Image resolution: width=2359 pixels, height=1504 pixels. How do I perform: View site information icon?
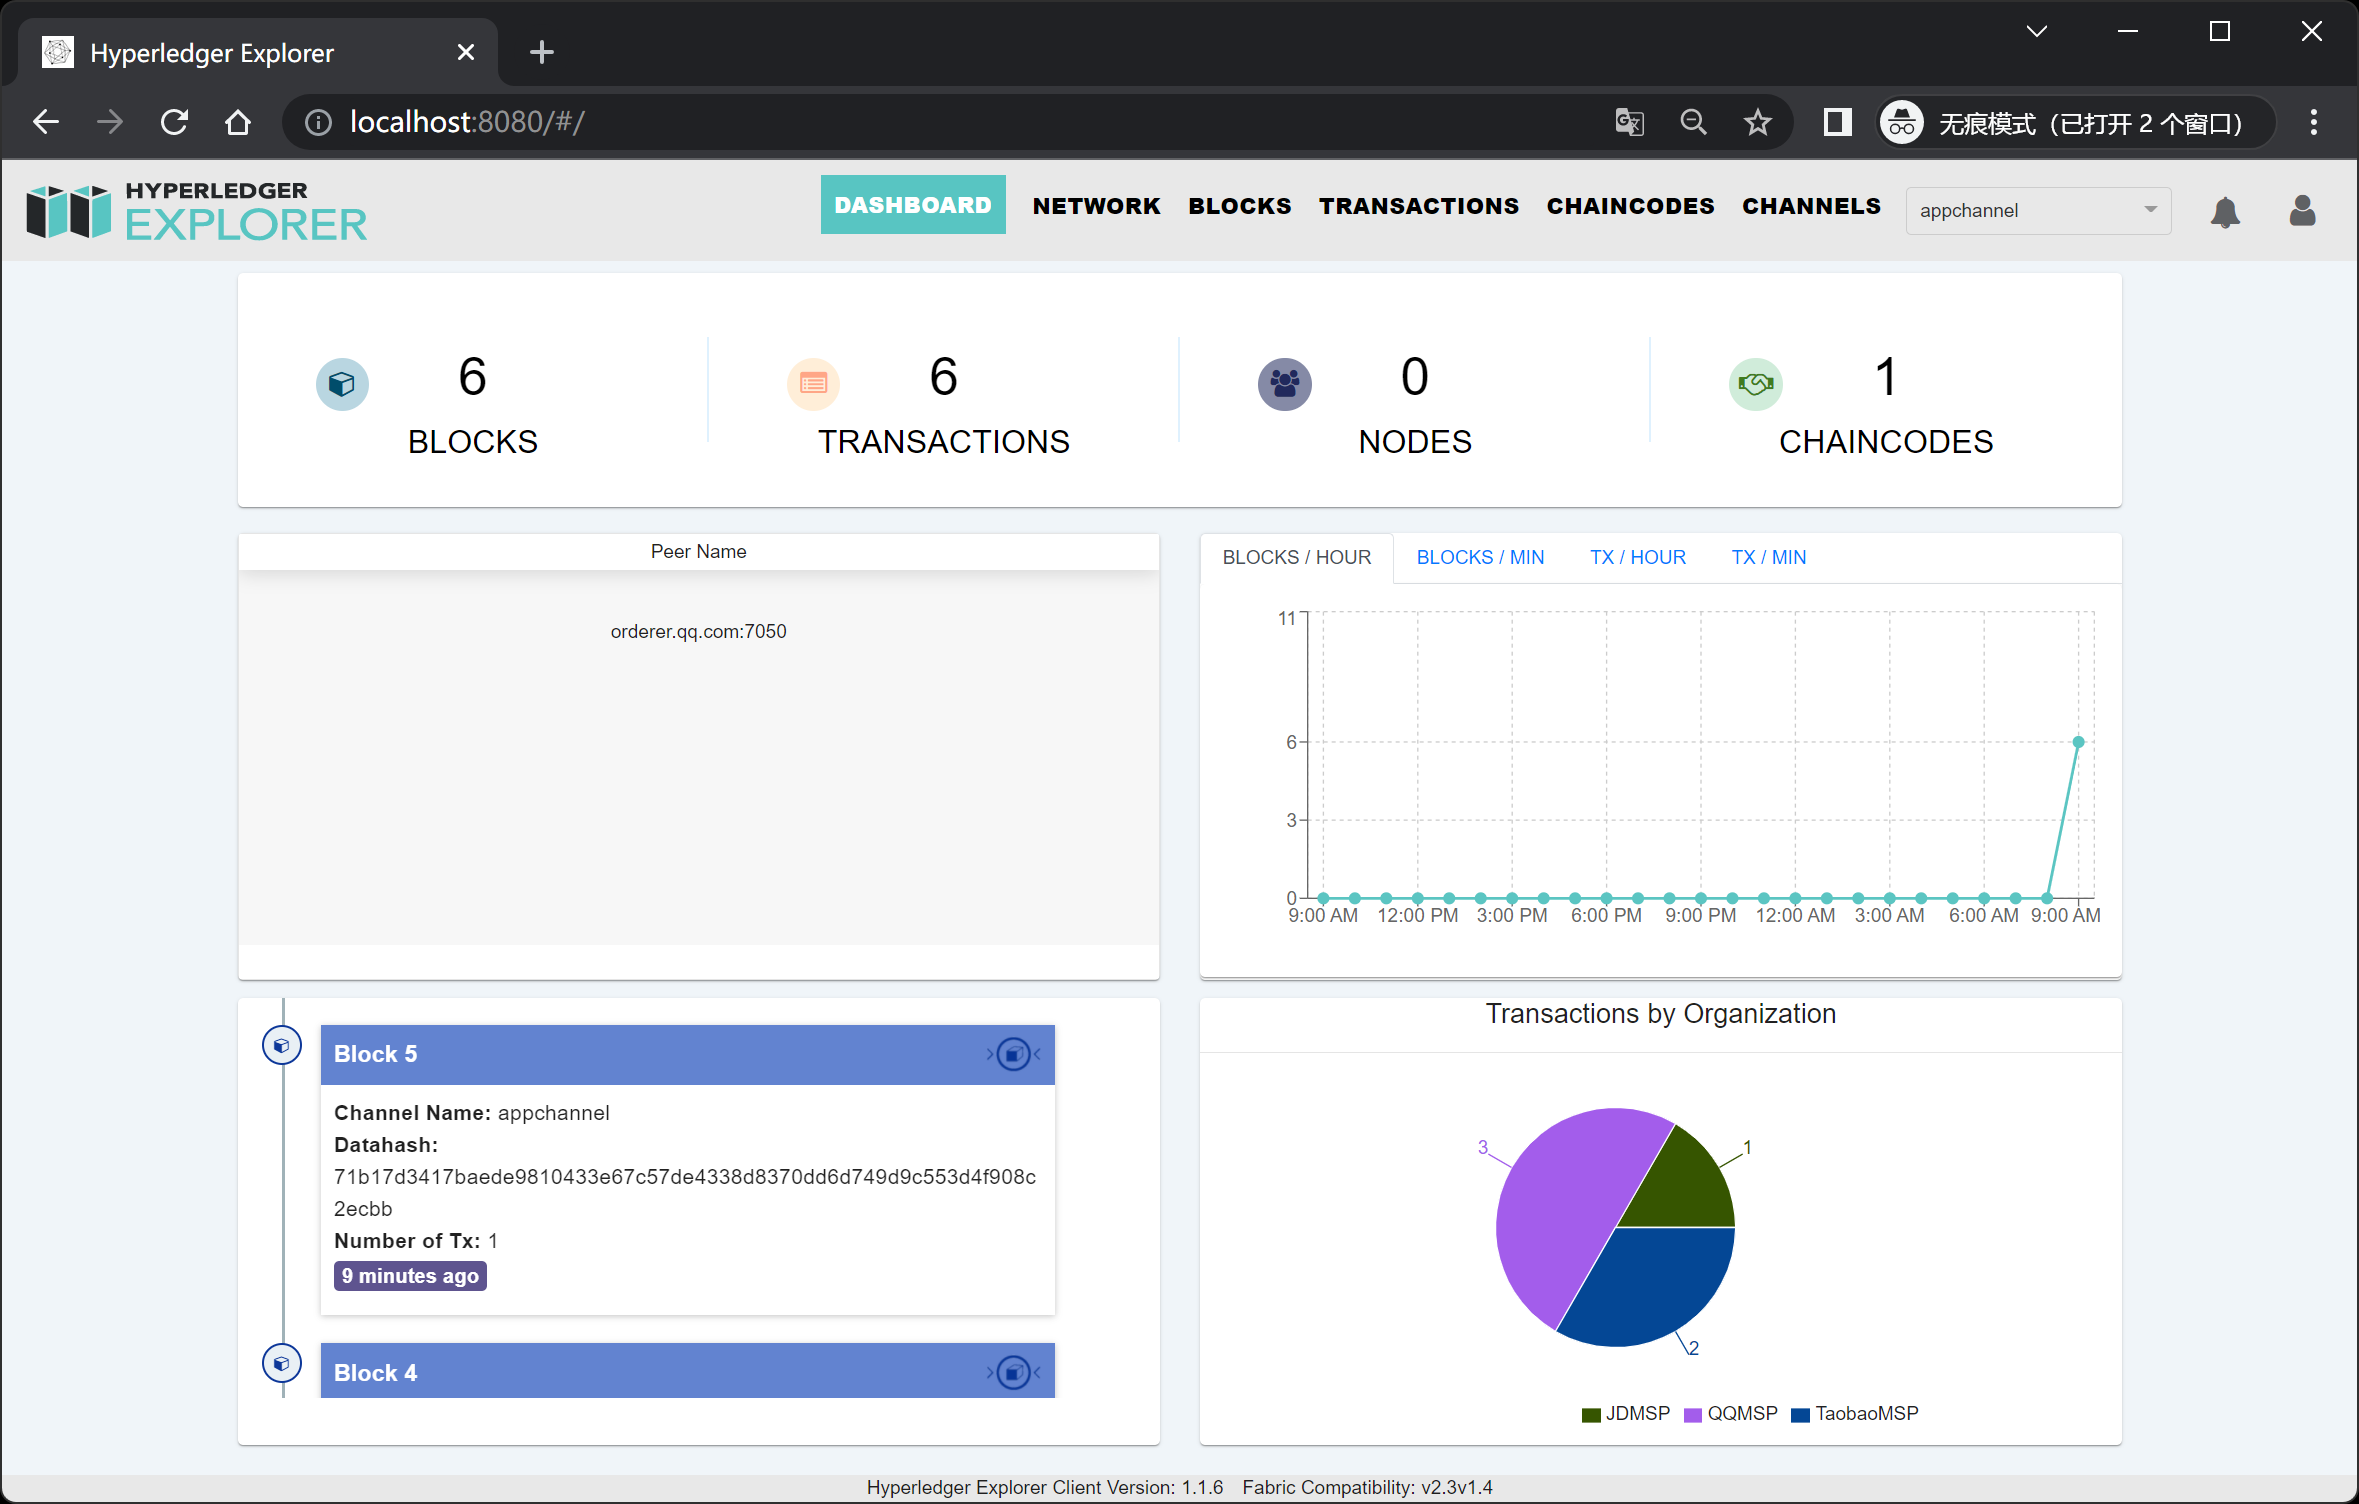(318, 122)
